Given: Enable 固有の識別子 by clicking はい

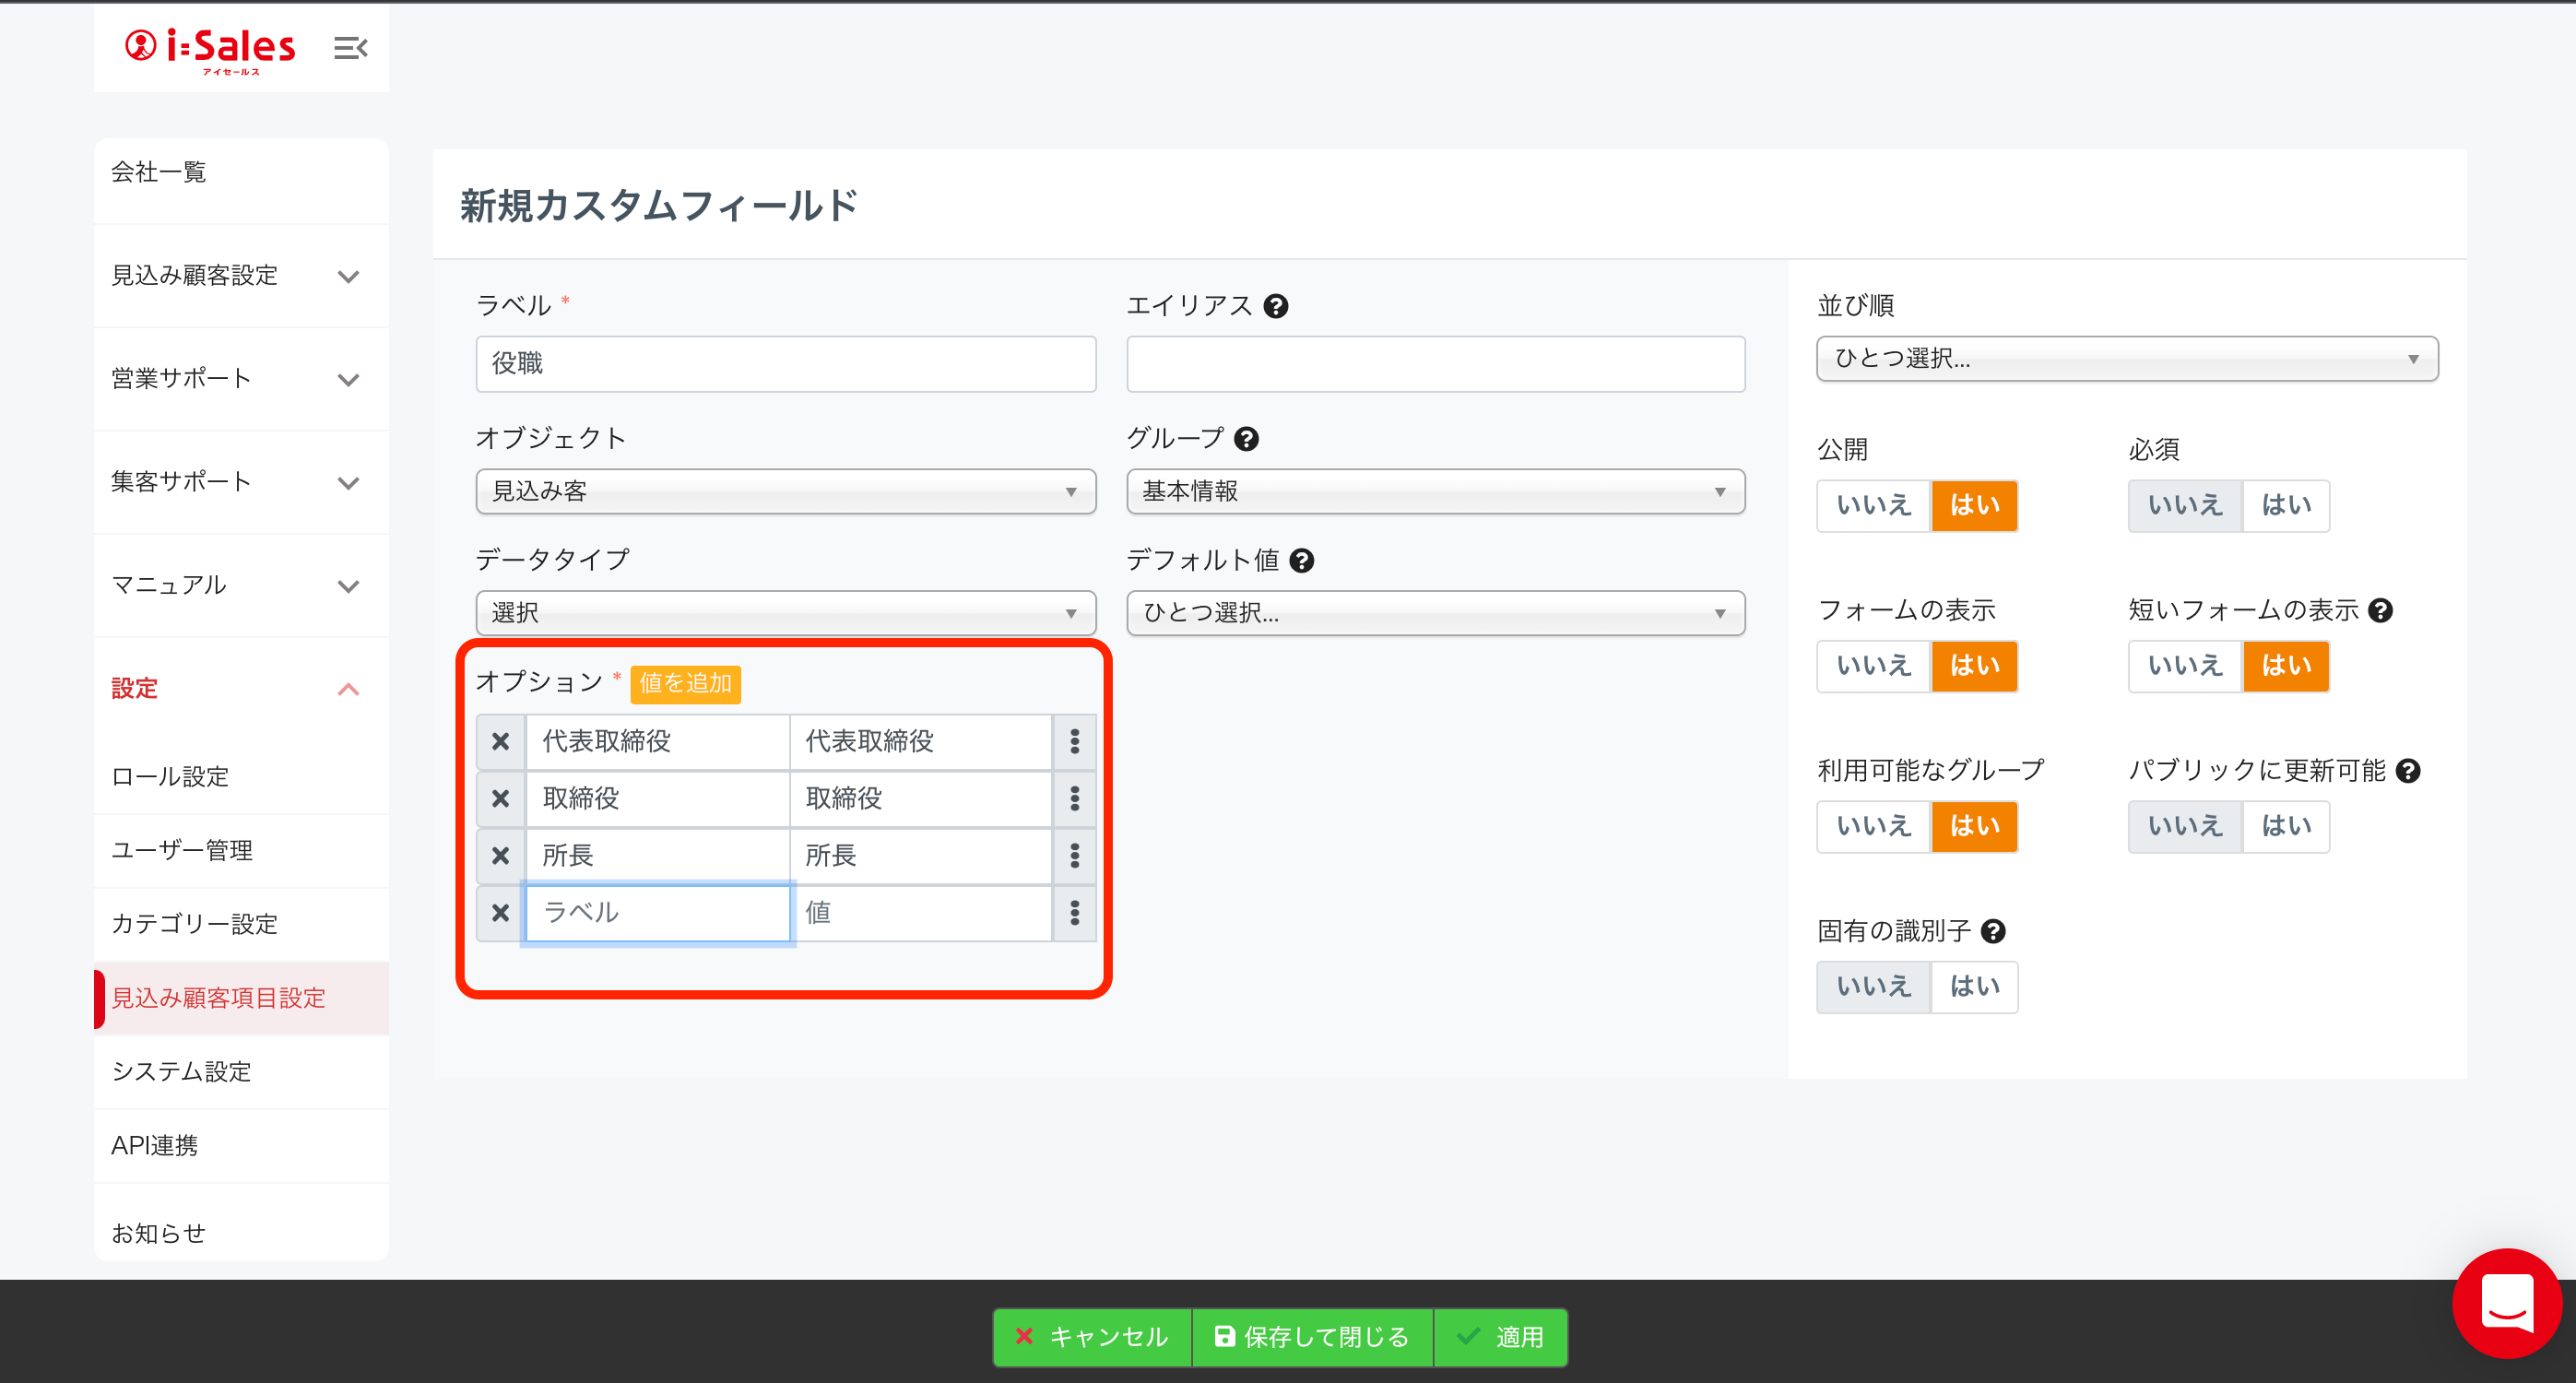Looking at the screenshot, I should 1974,987.
